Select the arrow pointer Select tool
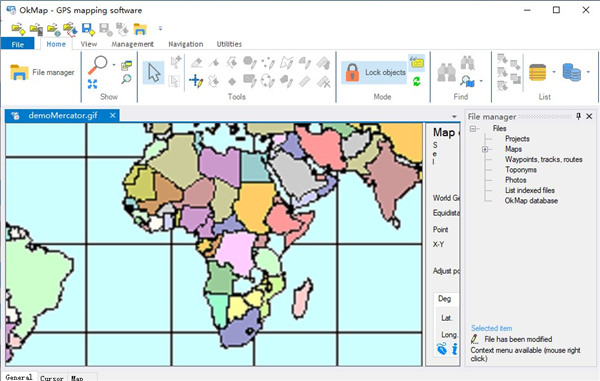 (154, 73)
